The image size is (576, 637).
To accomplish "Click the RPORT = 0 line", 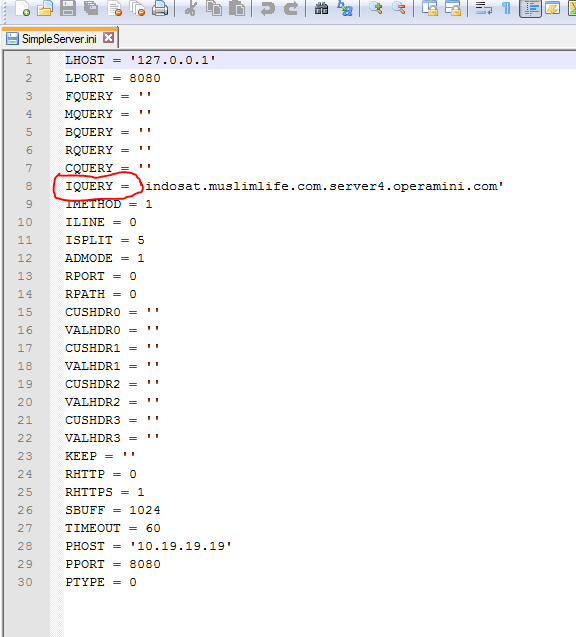I will pos(101,276).
